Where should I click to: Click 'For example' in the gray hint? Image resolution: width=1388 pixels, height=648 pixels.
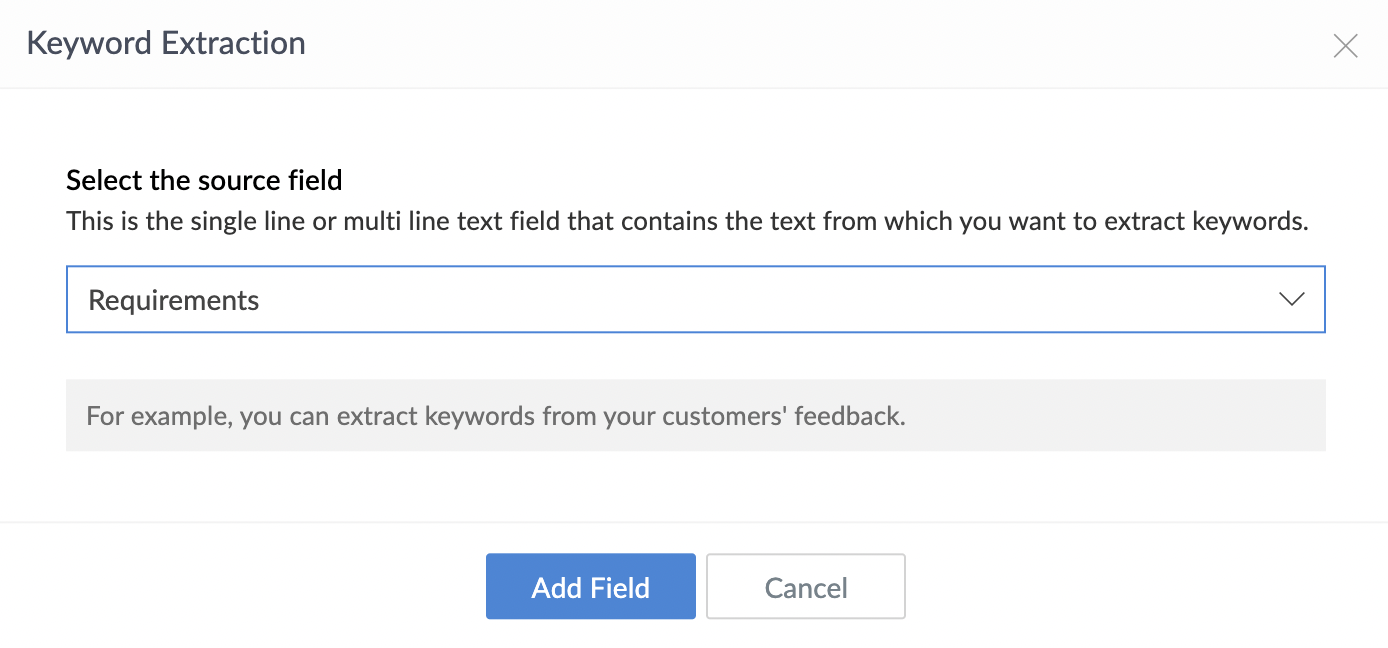(158, 416)
